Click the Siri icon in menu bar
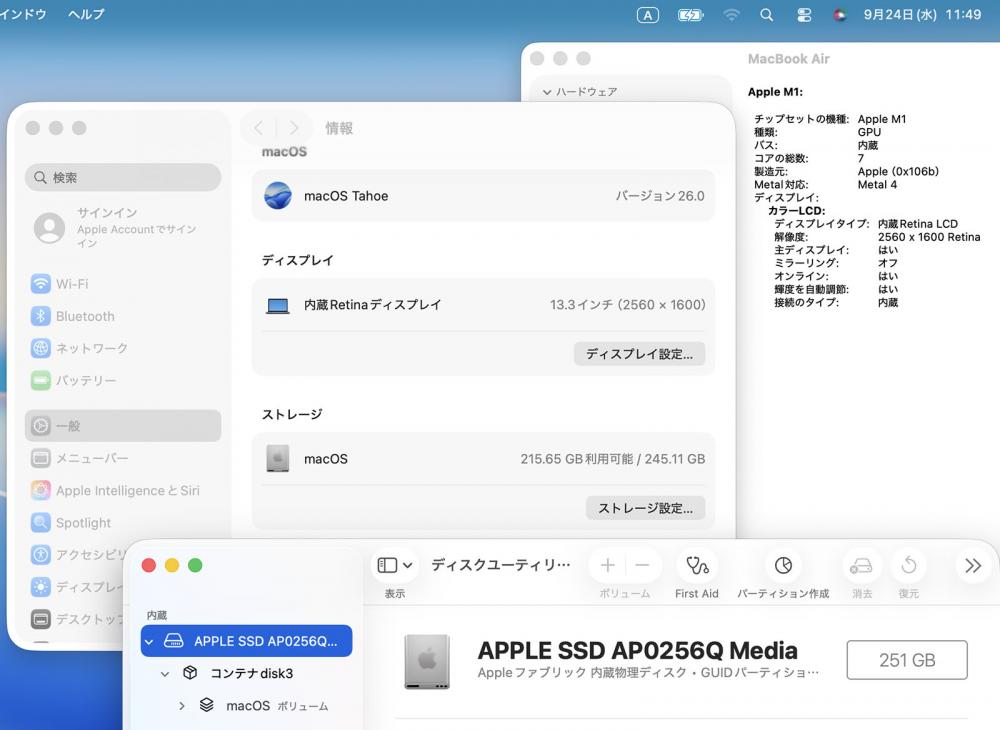1000x730 pixels. (840, 15)
